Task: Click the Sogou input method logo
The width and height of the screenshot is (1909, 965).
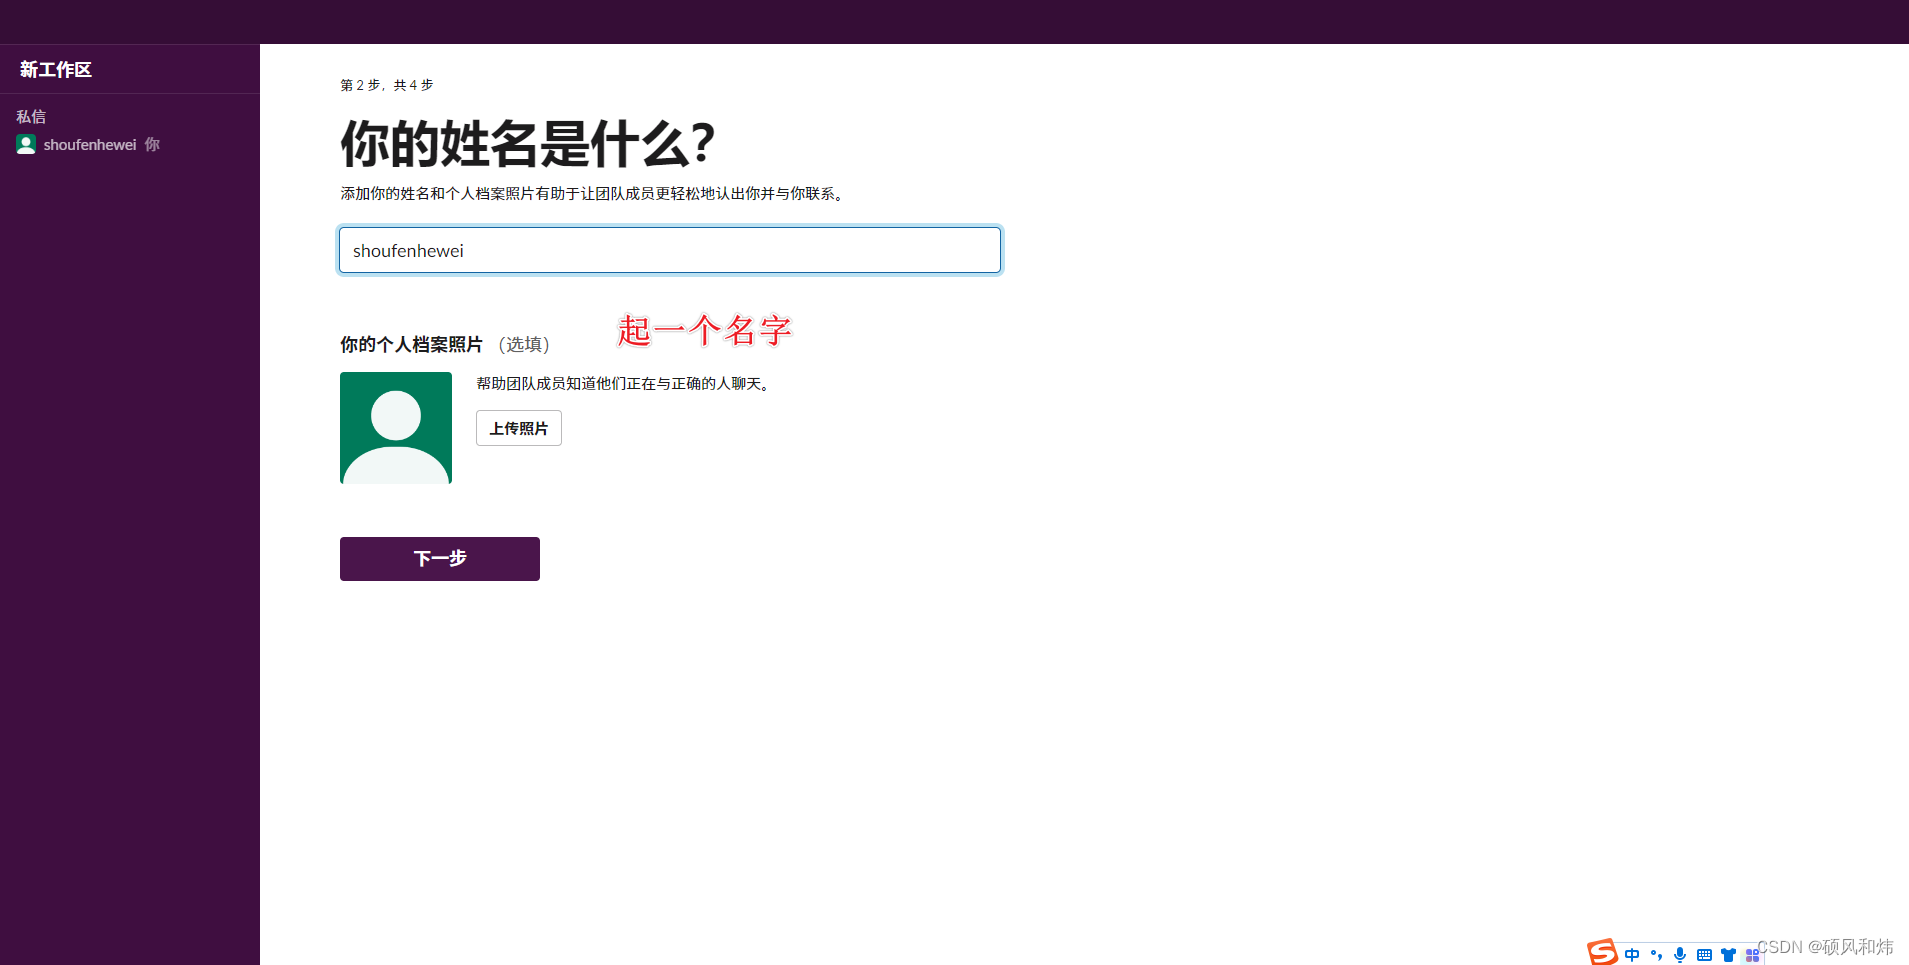Action: (x=1602, y=952)
